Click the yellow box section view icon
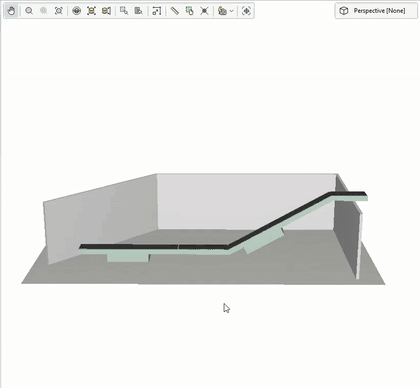 pyautogui.click(x=106, y=11)
